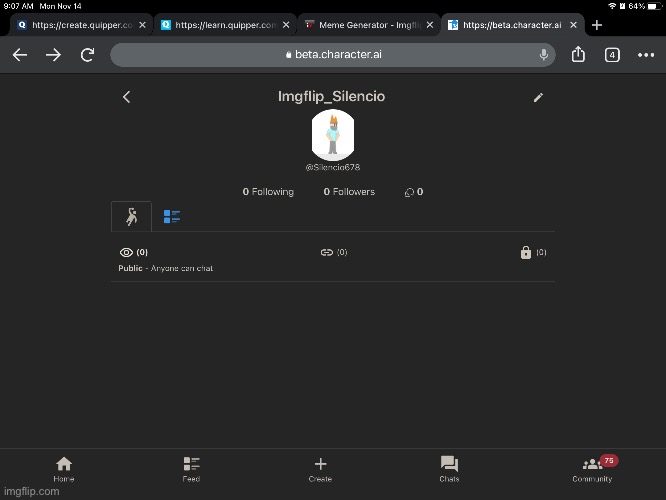Tap the browser share icon
Screen dimensions: 666x500
pyautogui.click(x=578, y=55)
